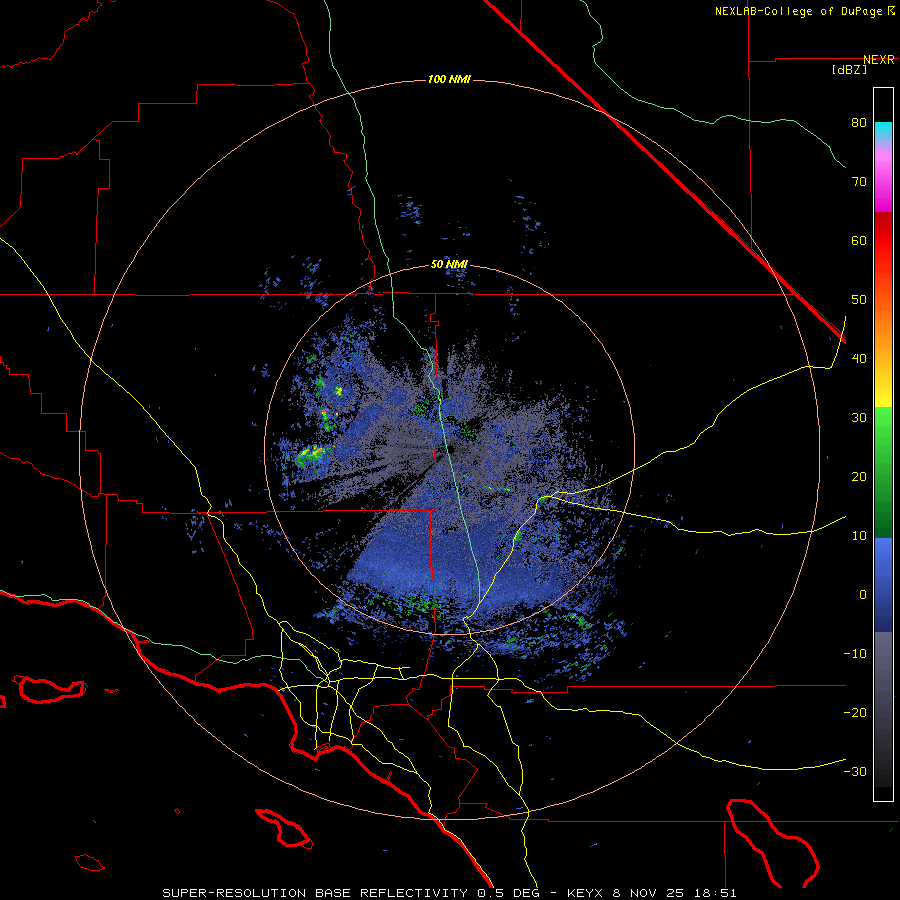Viewport: 900px width, 900px height.
Task: Click the NEXLAB-College of DuPage watermark text
Action: point(804,11)
